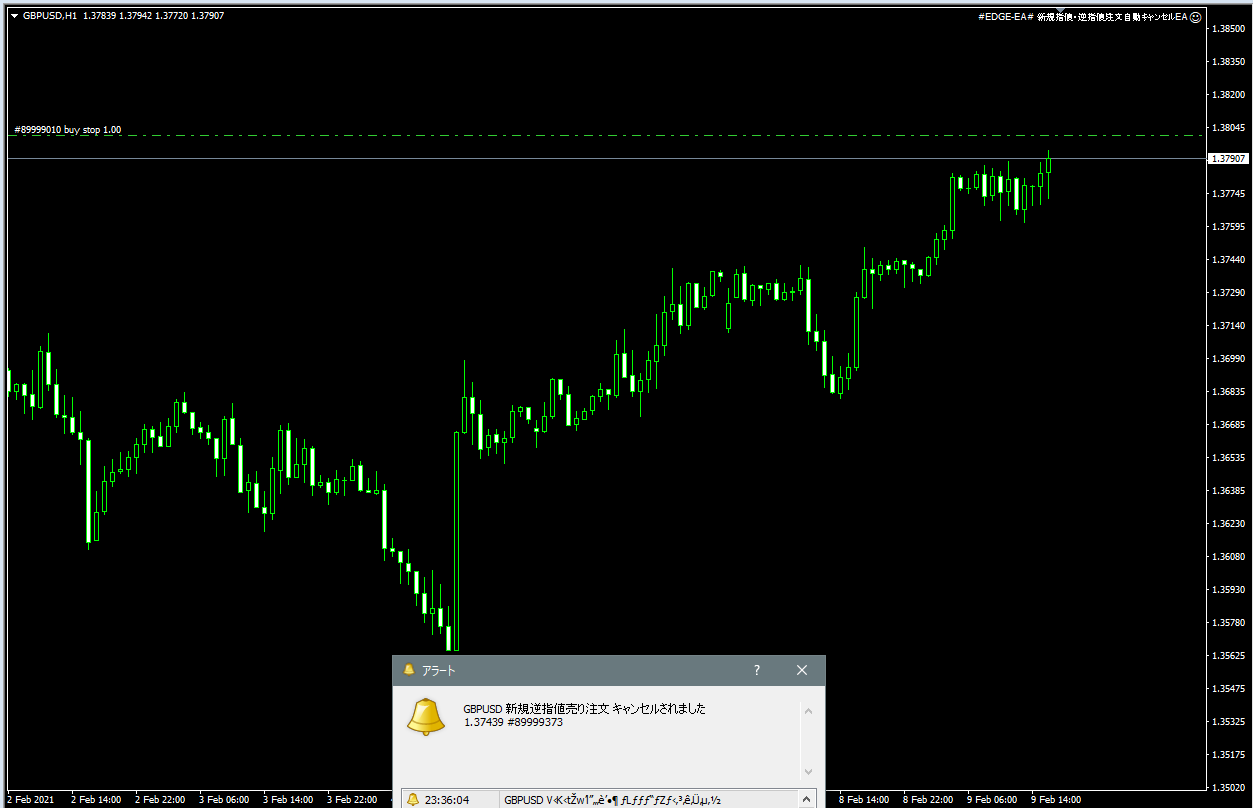Click the '8 Feb 22:00' time axis label

[928, 800]
